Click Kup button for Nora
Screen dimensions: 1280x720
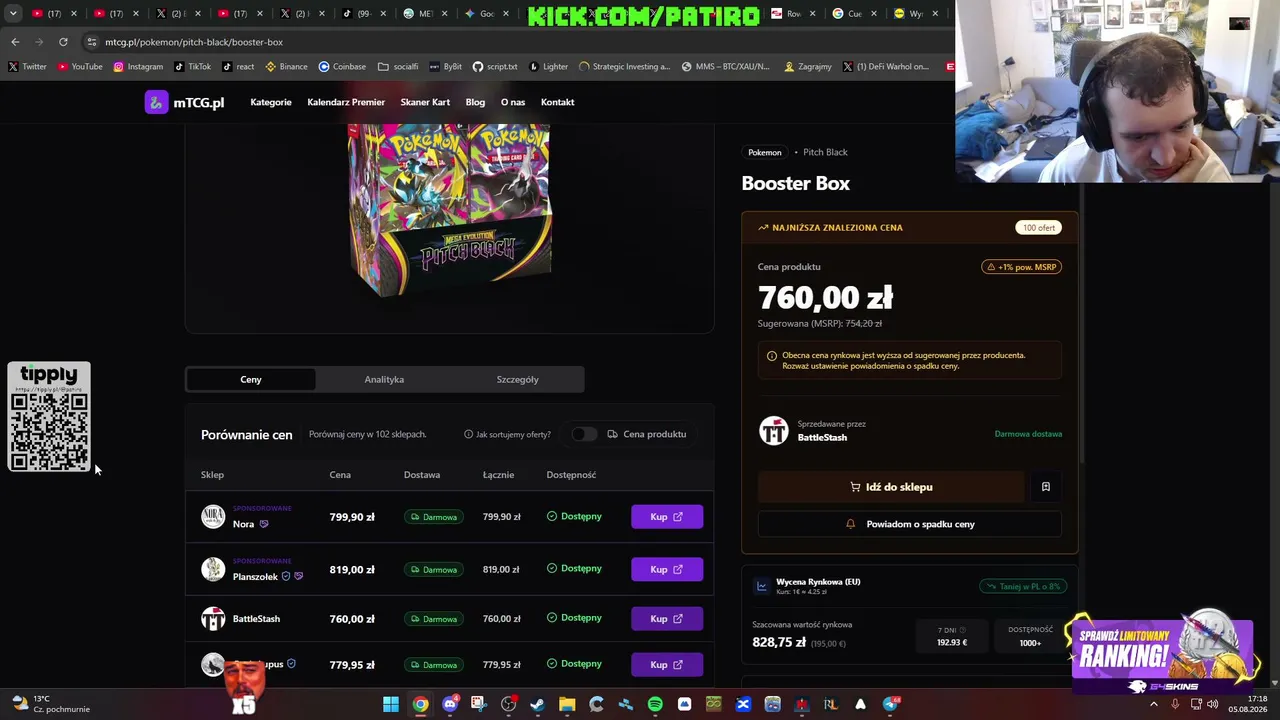coord(667,517)
